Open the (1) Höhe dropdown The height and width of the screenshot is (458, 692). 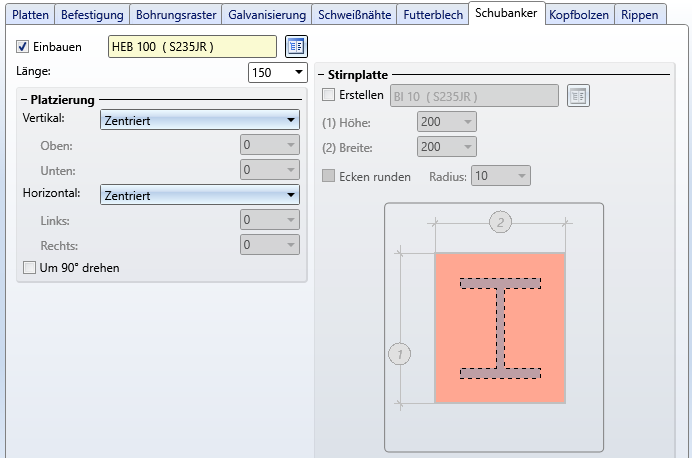[x=447, y=122]
